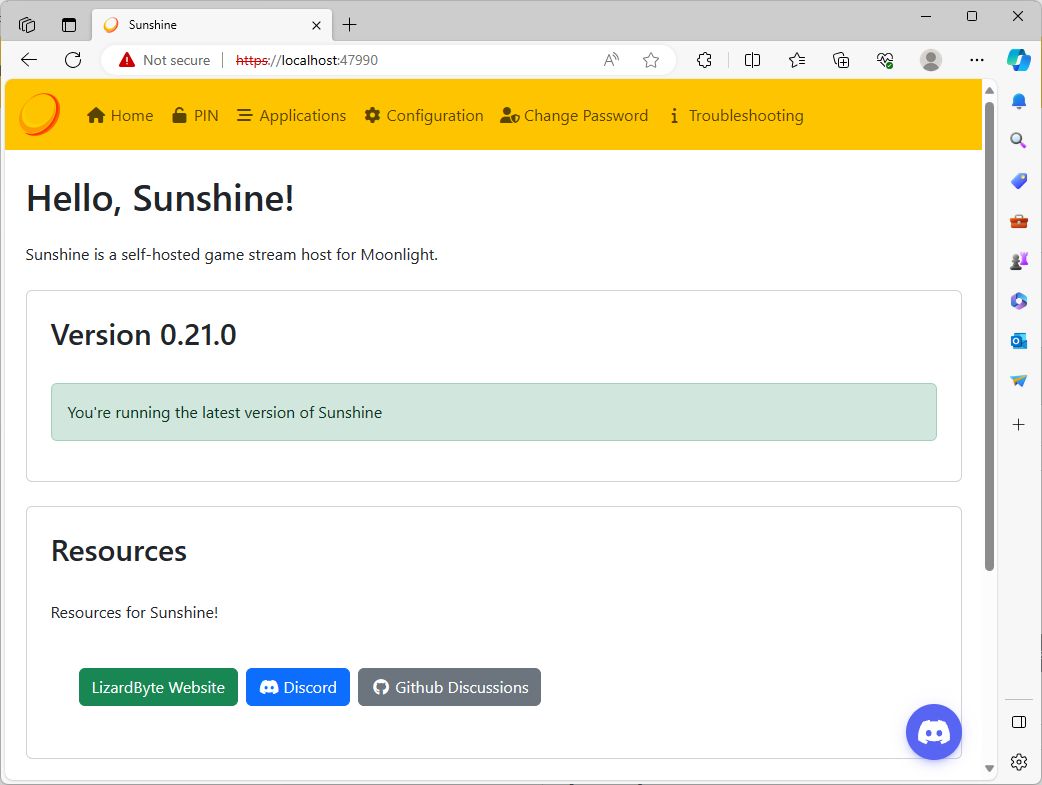Close the Sunshine tab
The width and height of the screenshot is (1042, 785).
point(316,25)
